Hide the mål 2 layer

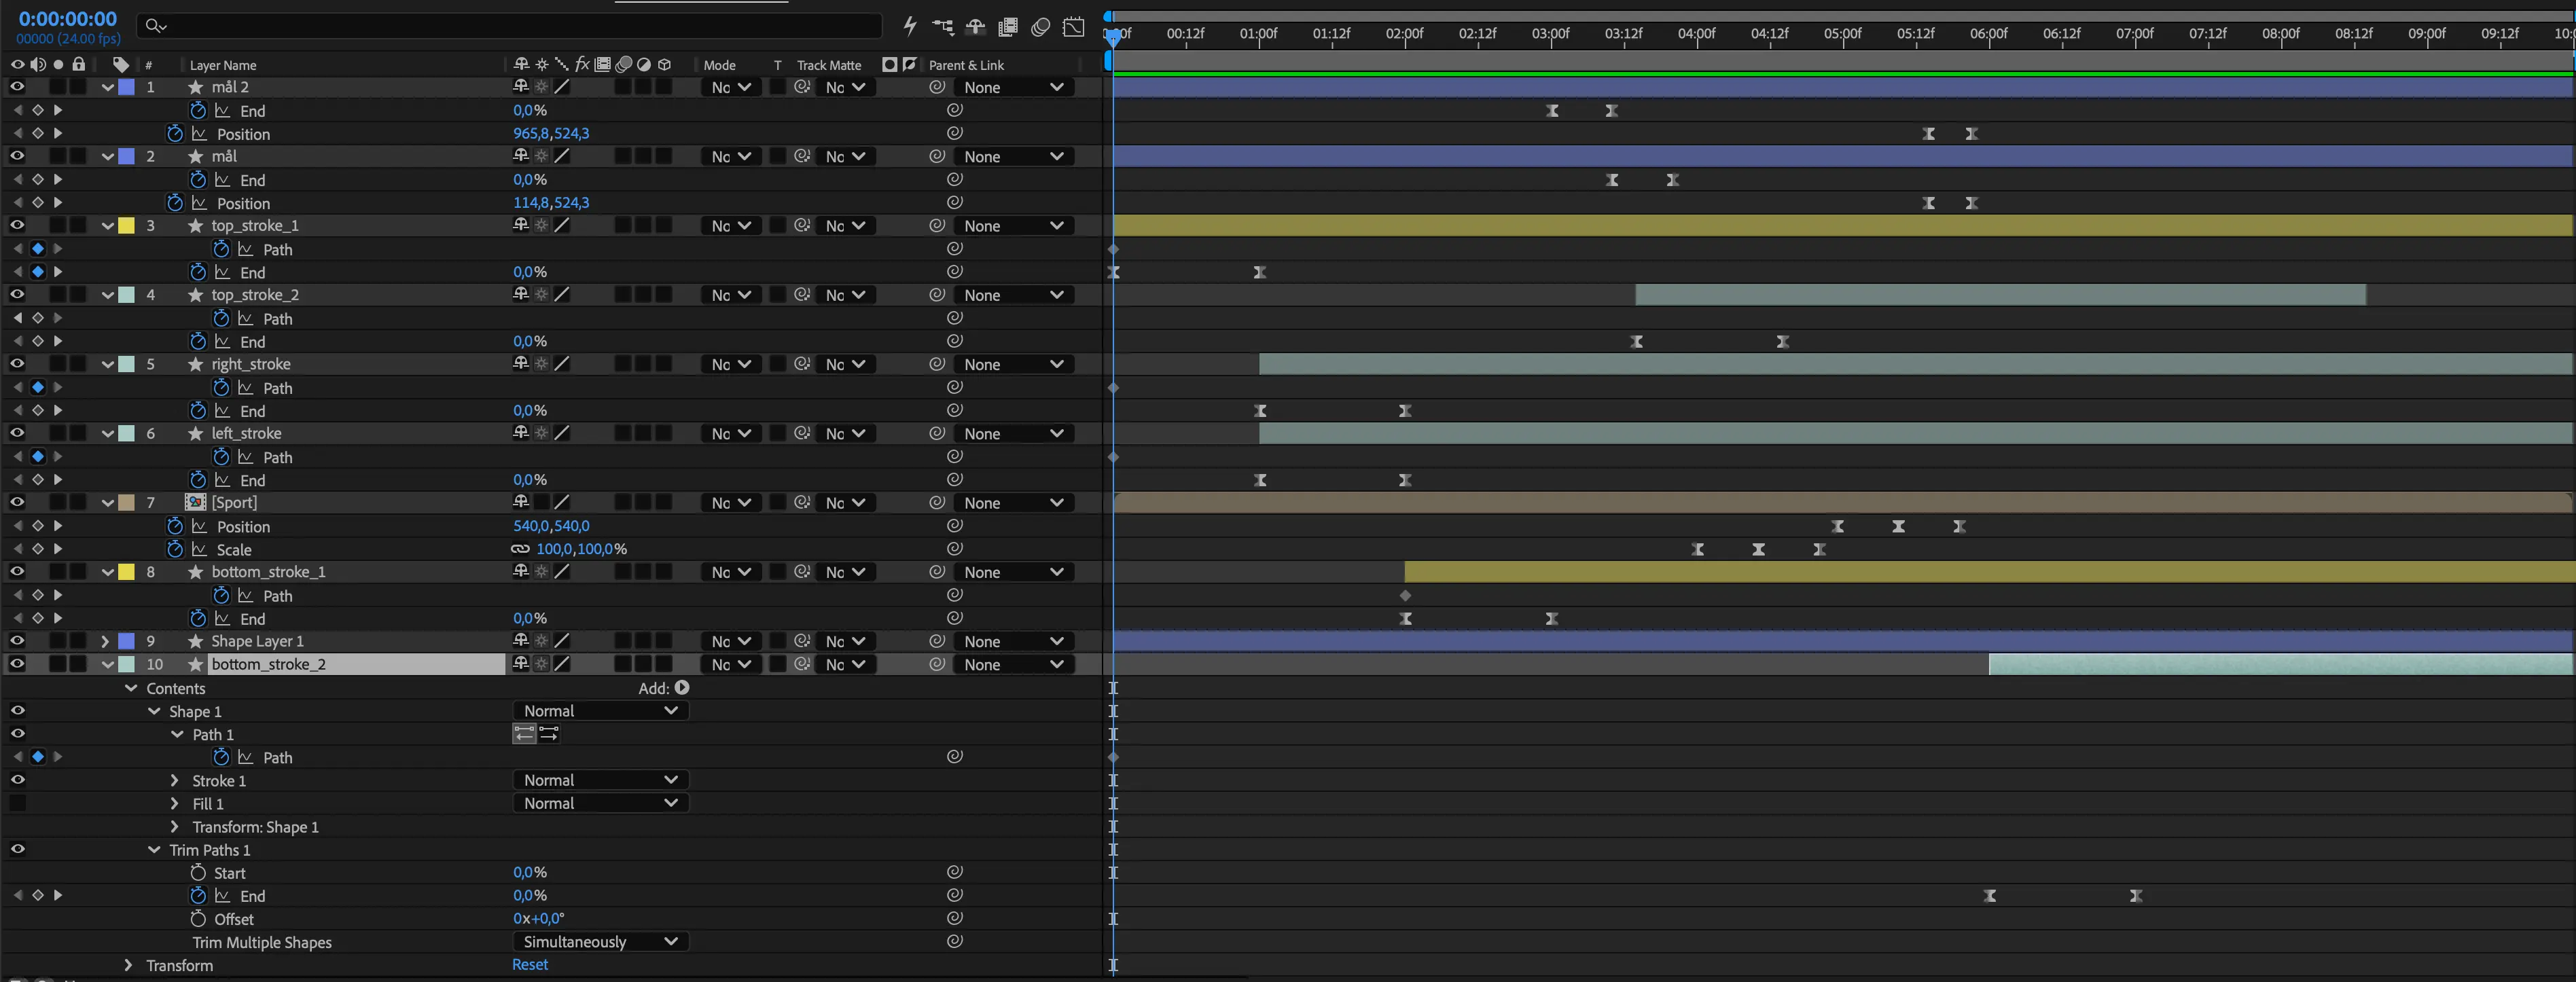(x=17, y=87)
